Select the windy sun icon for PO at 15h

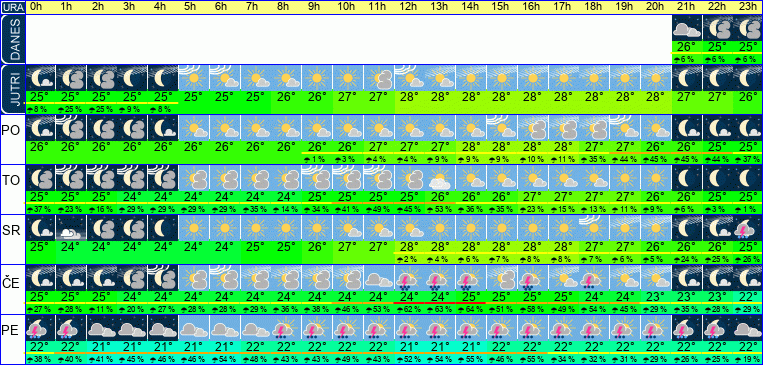502,128
